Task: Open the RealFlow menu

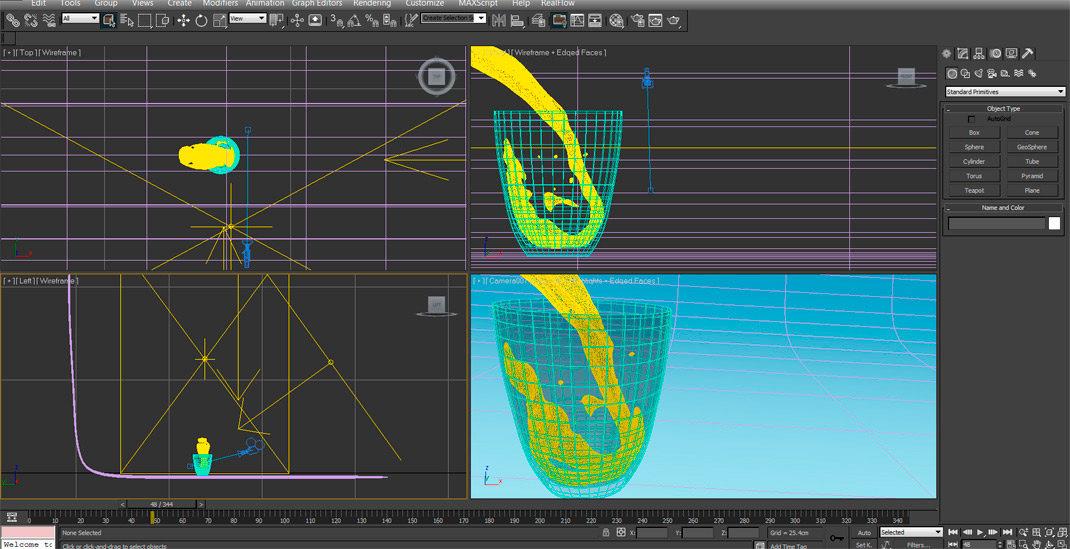Action: (558, 3)
